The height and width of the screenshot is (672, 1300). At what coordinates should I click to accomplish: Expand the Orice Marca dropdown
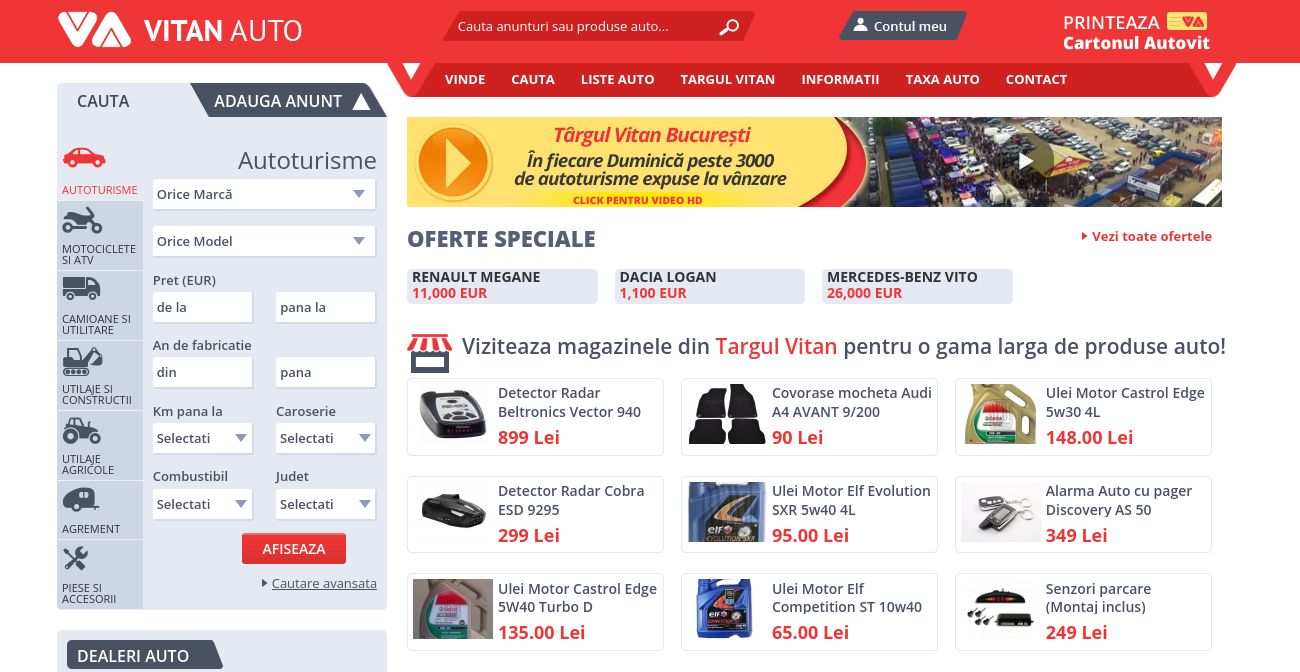click(x=264, y=194)
